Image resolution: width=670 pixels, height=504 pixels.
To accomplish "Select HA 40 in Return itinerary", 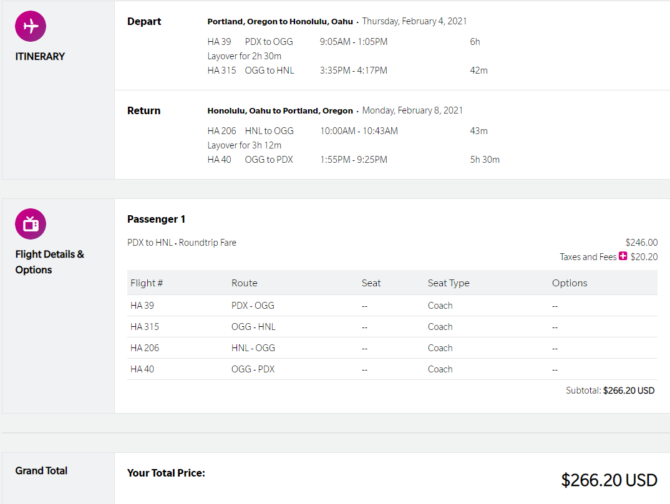I will tap(219, 160).
